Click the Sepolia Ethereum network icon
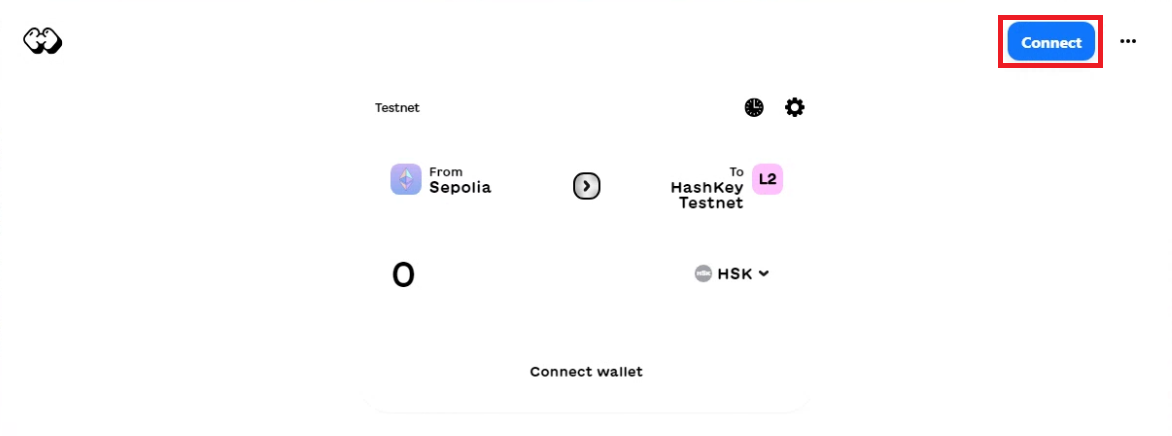The height and width of the screenshot is (436, 1172). (x=406, y=179)
